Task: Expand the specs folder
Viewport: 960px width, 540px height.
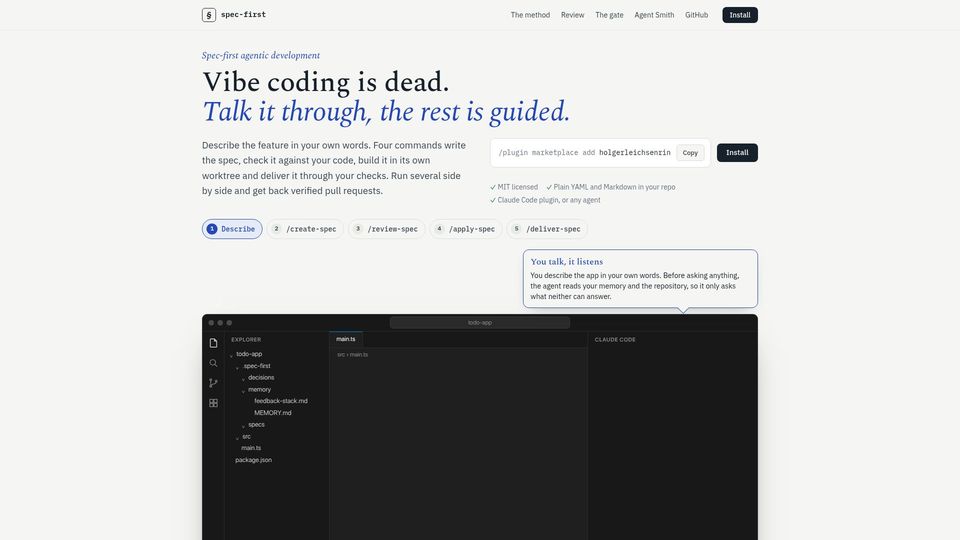Action: pyautogui.click(x=256, y=425)
